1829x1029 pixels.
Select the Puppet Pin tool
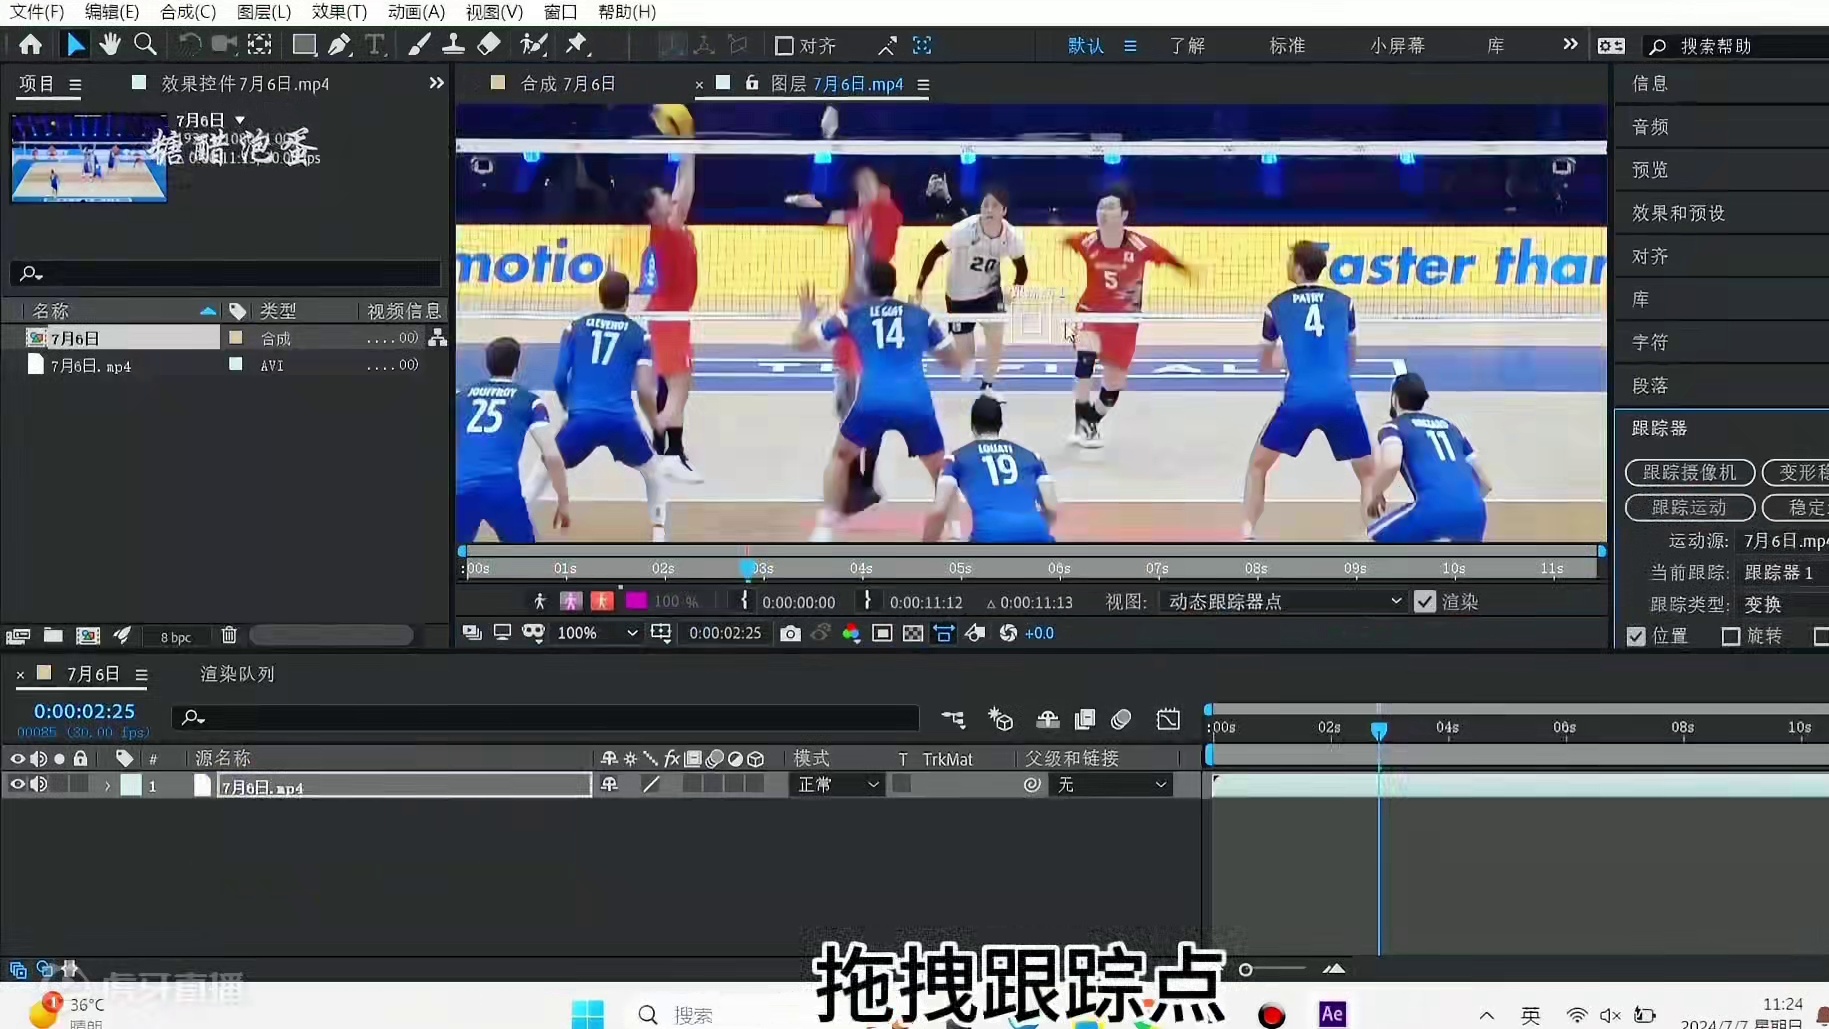point(577,44)
